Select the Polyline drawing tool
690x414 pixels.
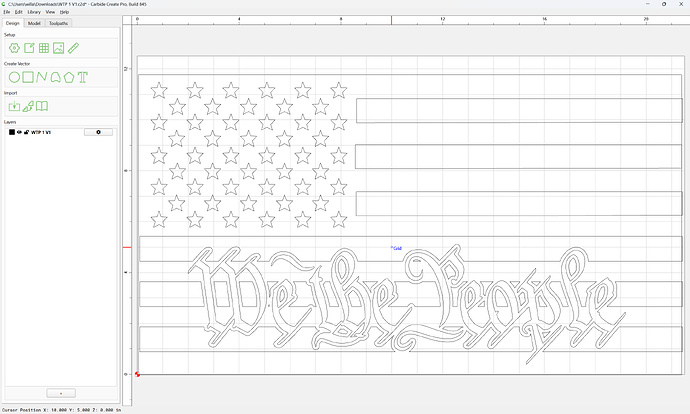pos(41,77)
